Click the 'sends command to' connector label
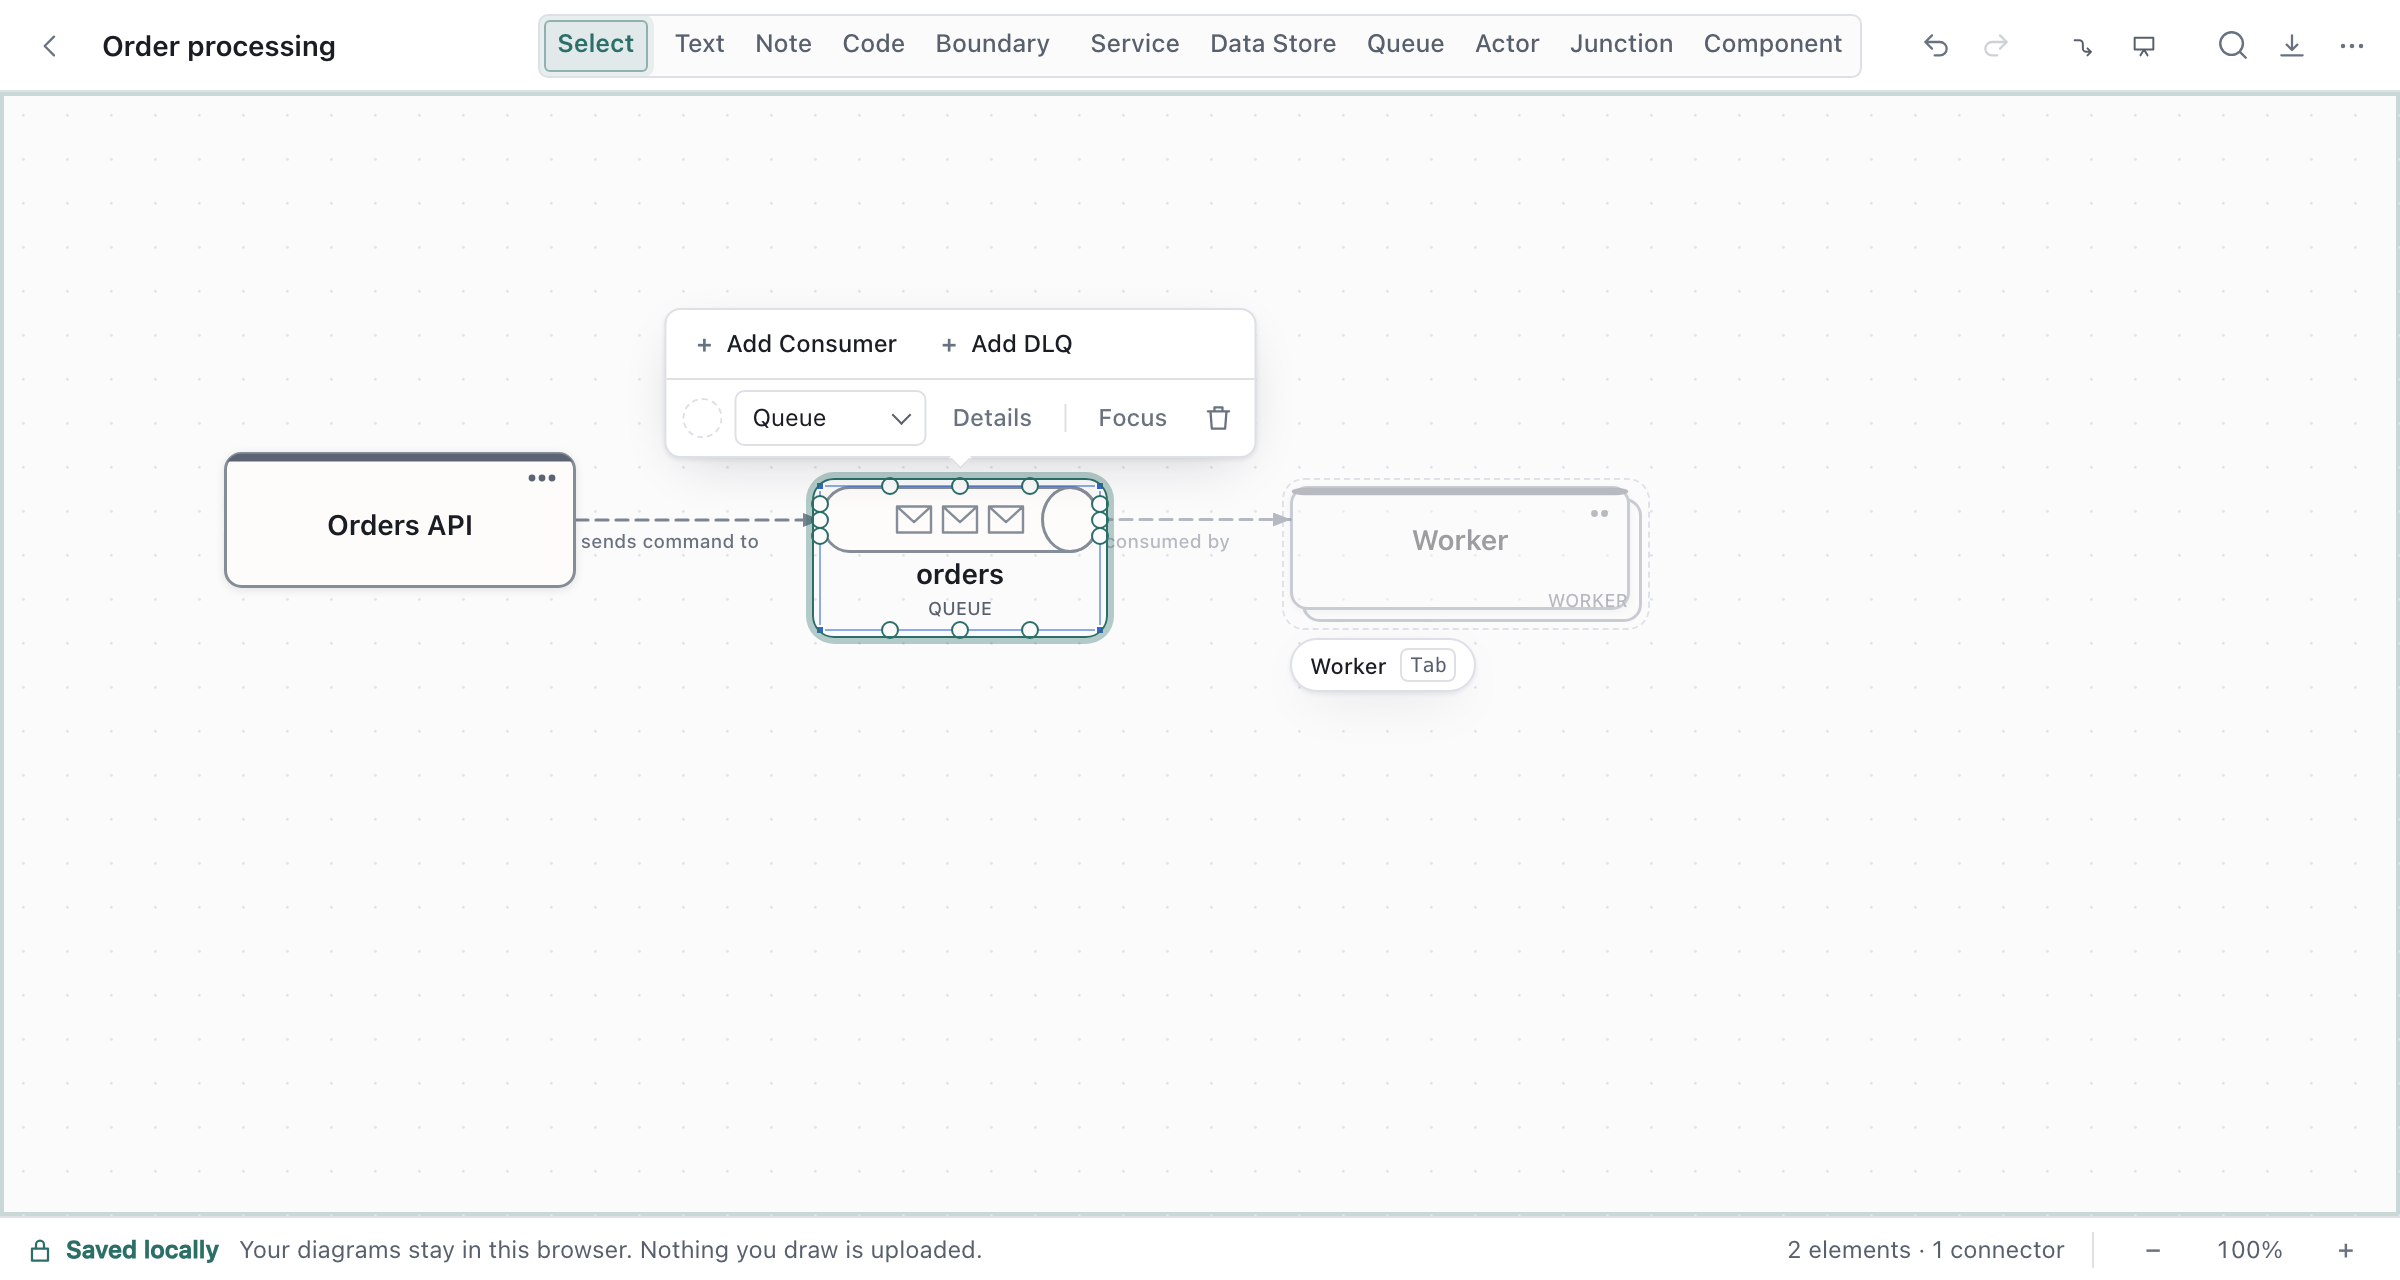Image resolution: width=2400 pixels, height=1280 pixels. tap(670, 542)
